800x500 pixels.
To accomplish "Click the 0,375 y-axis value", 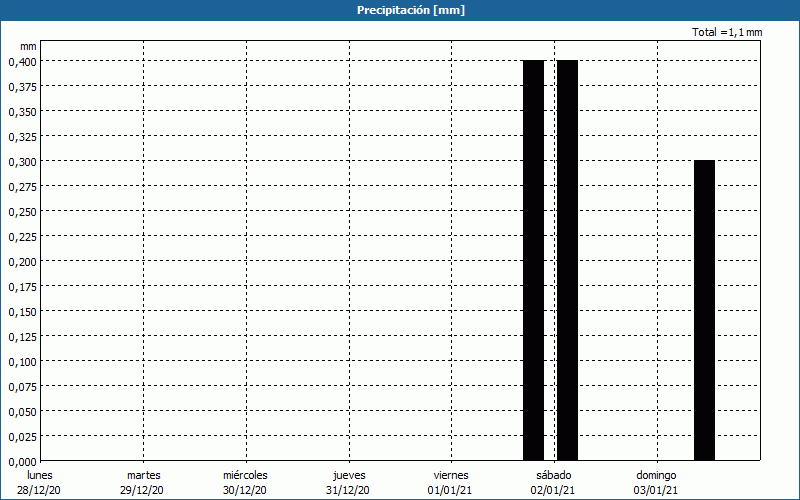I will pyautogui.click(x=22, y=87).
